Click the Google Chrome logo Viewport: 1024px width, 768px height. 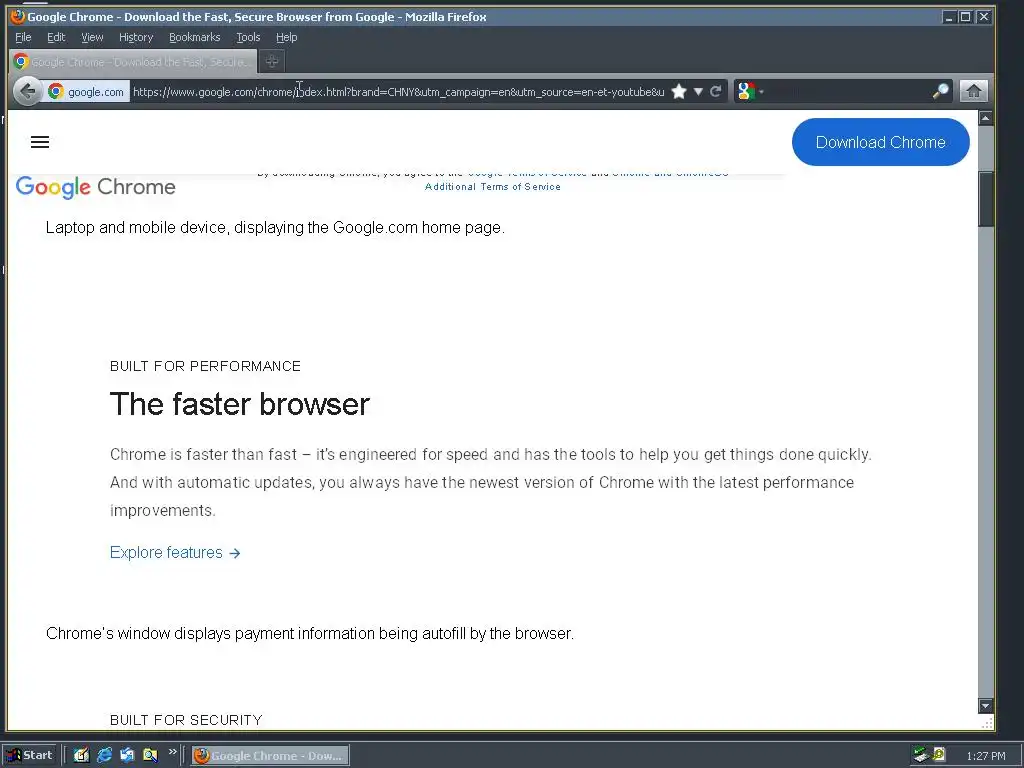(x=95, y=187)
